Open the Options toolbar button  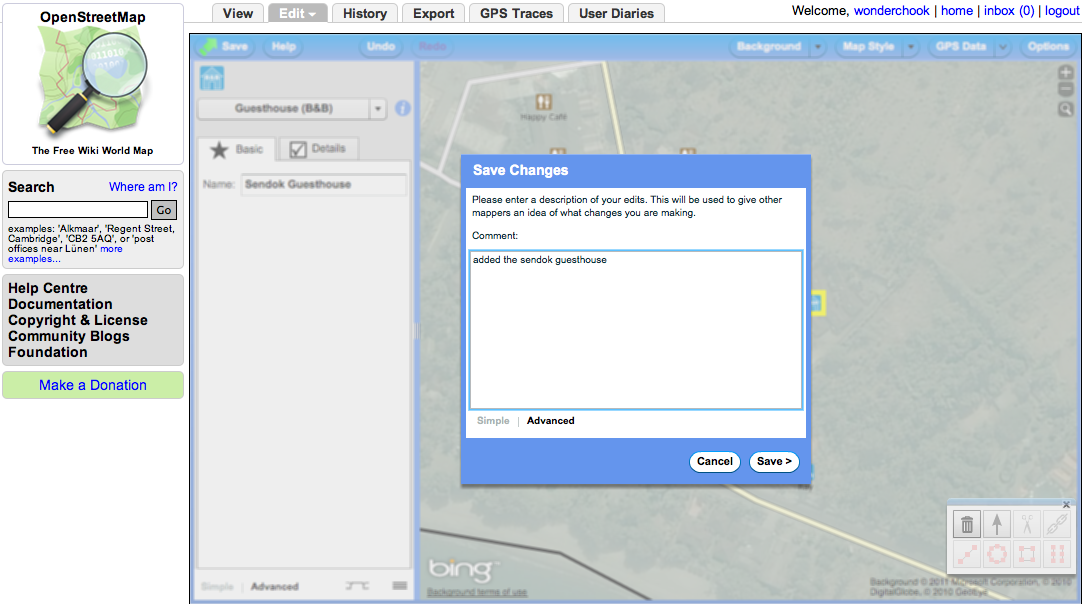tap(1047, 47)
